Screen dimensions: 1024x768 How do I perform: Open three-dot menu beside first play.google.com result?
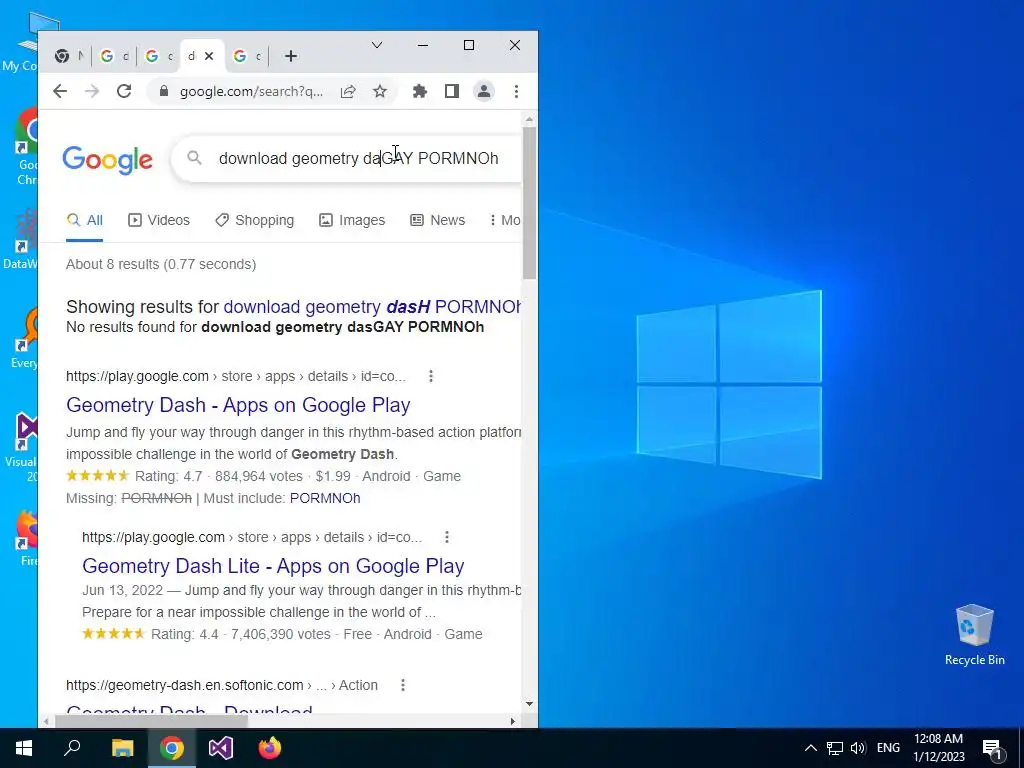pyautogui.click(x=430, y=376)
